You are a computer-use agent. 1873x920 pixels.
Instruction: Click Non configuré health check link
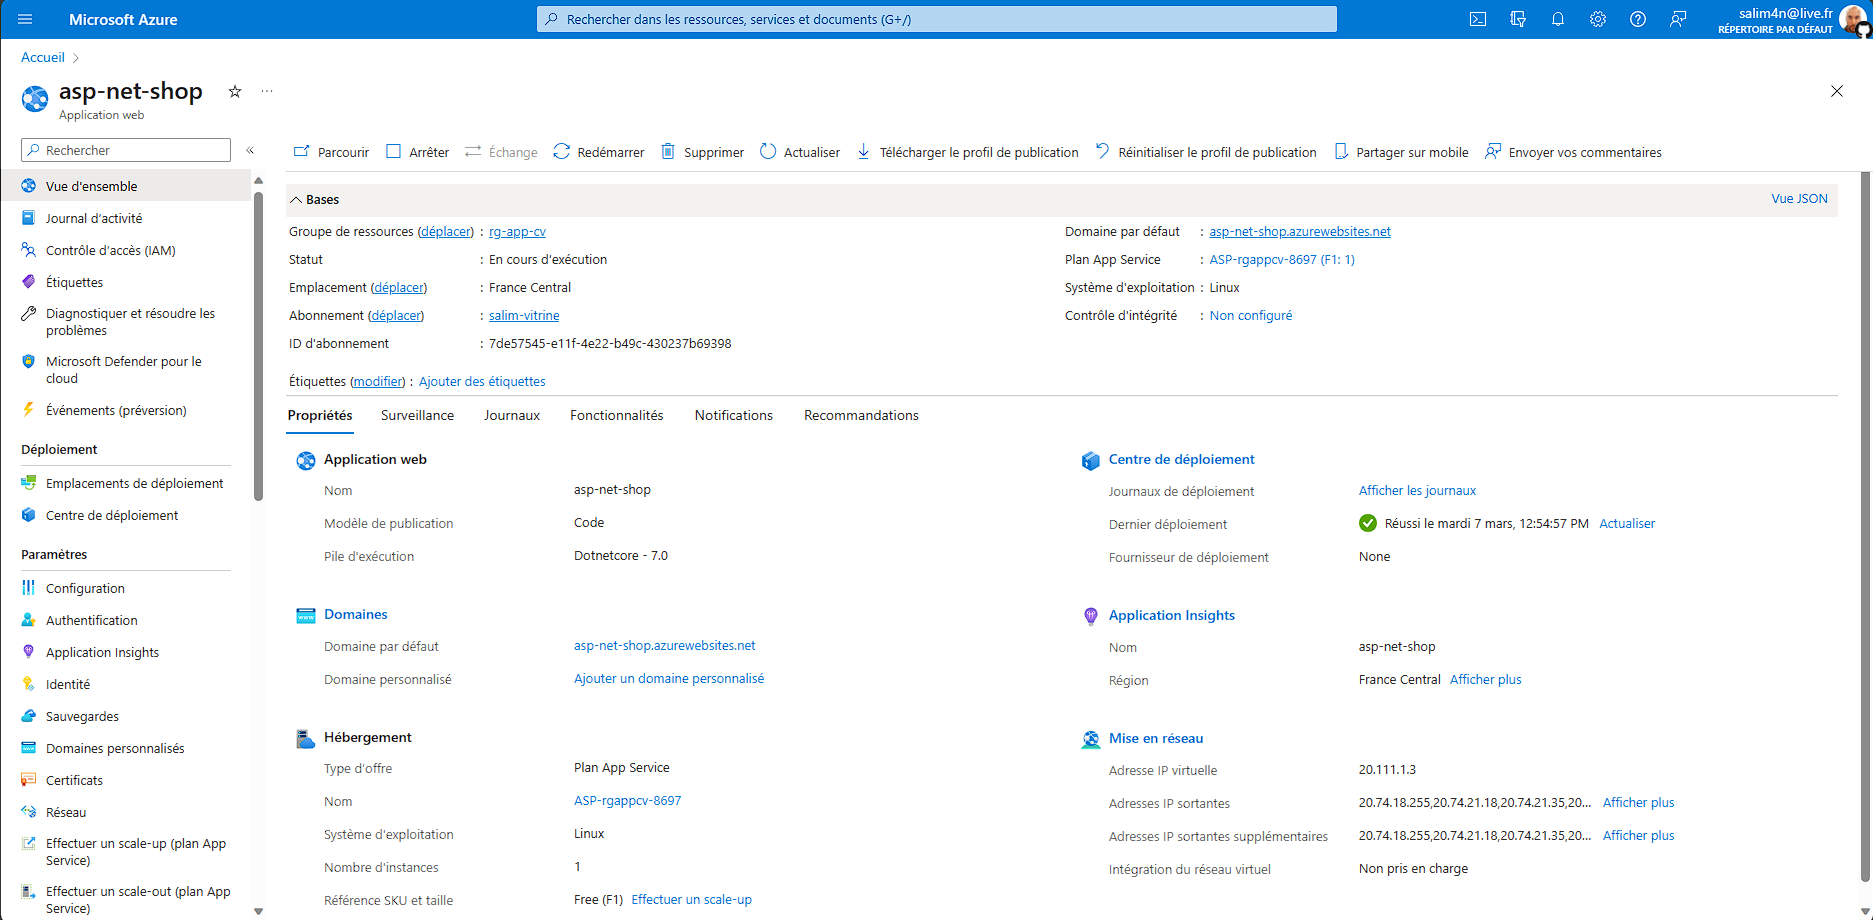pyautogui.click(x=1251, y=315)
